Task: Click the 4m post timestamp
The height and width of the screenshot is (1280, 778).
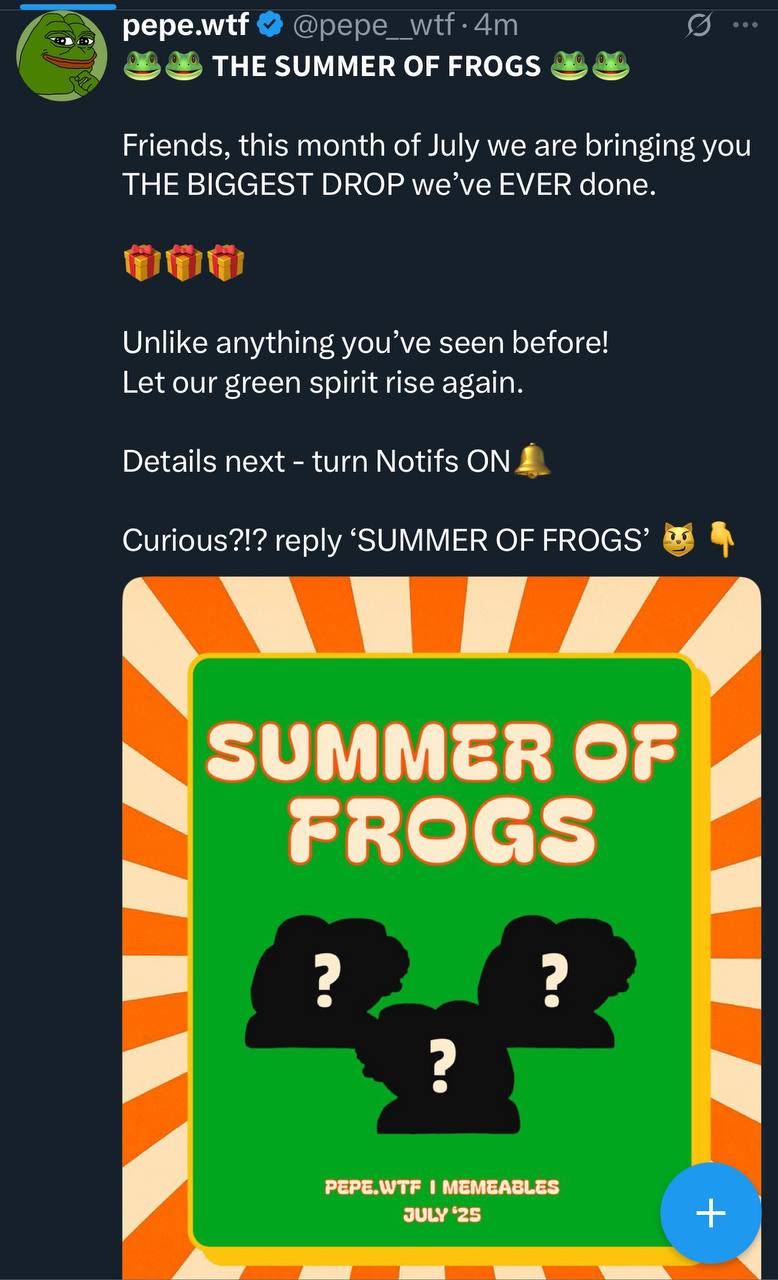Action: coord(499,25)
